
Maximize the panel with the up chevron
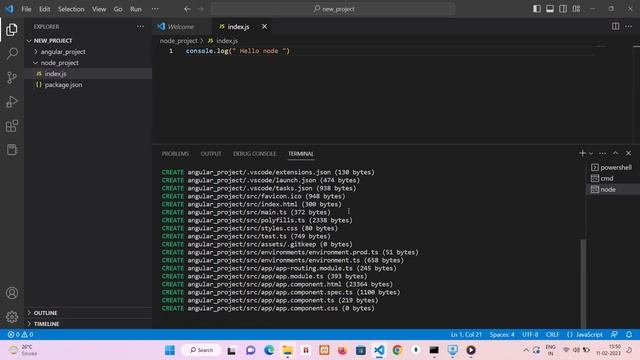(616, 153)
